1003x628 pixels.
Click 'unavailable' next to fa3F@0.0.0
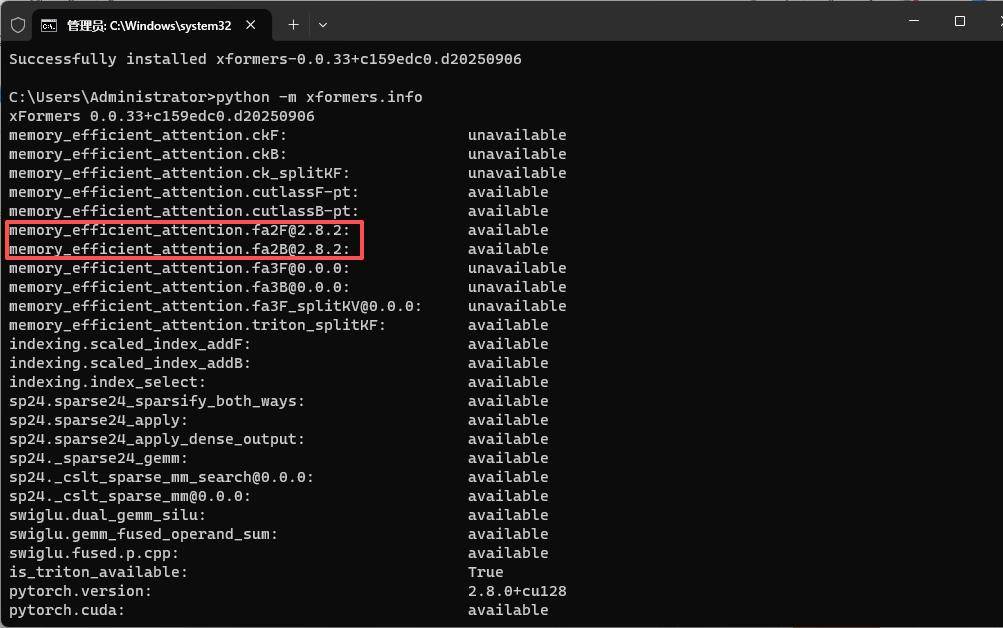tap(516, 268)
